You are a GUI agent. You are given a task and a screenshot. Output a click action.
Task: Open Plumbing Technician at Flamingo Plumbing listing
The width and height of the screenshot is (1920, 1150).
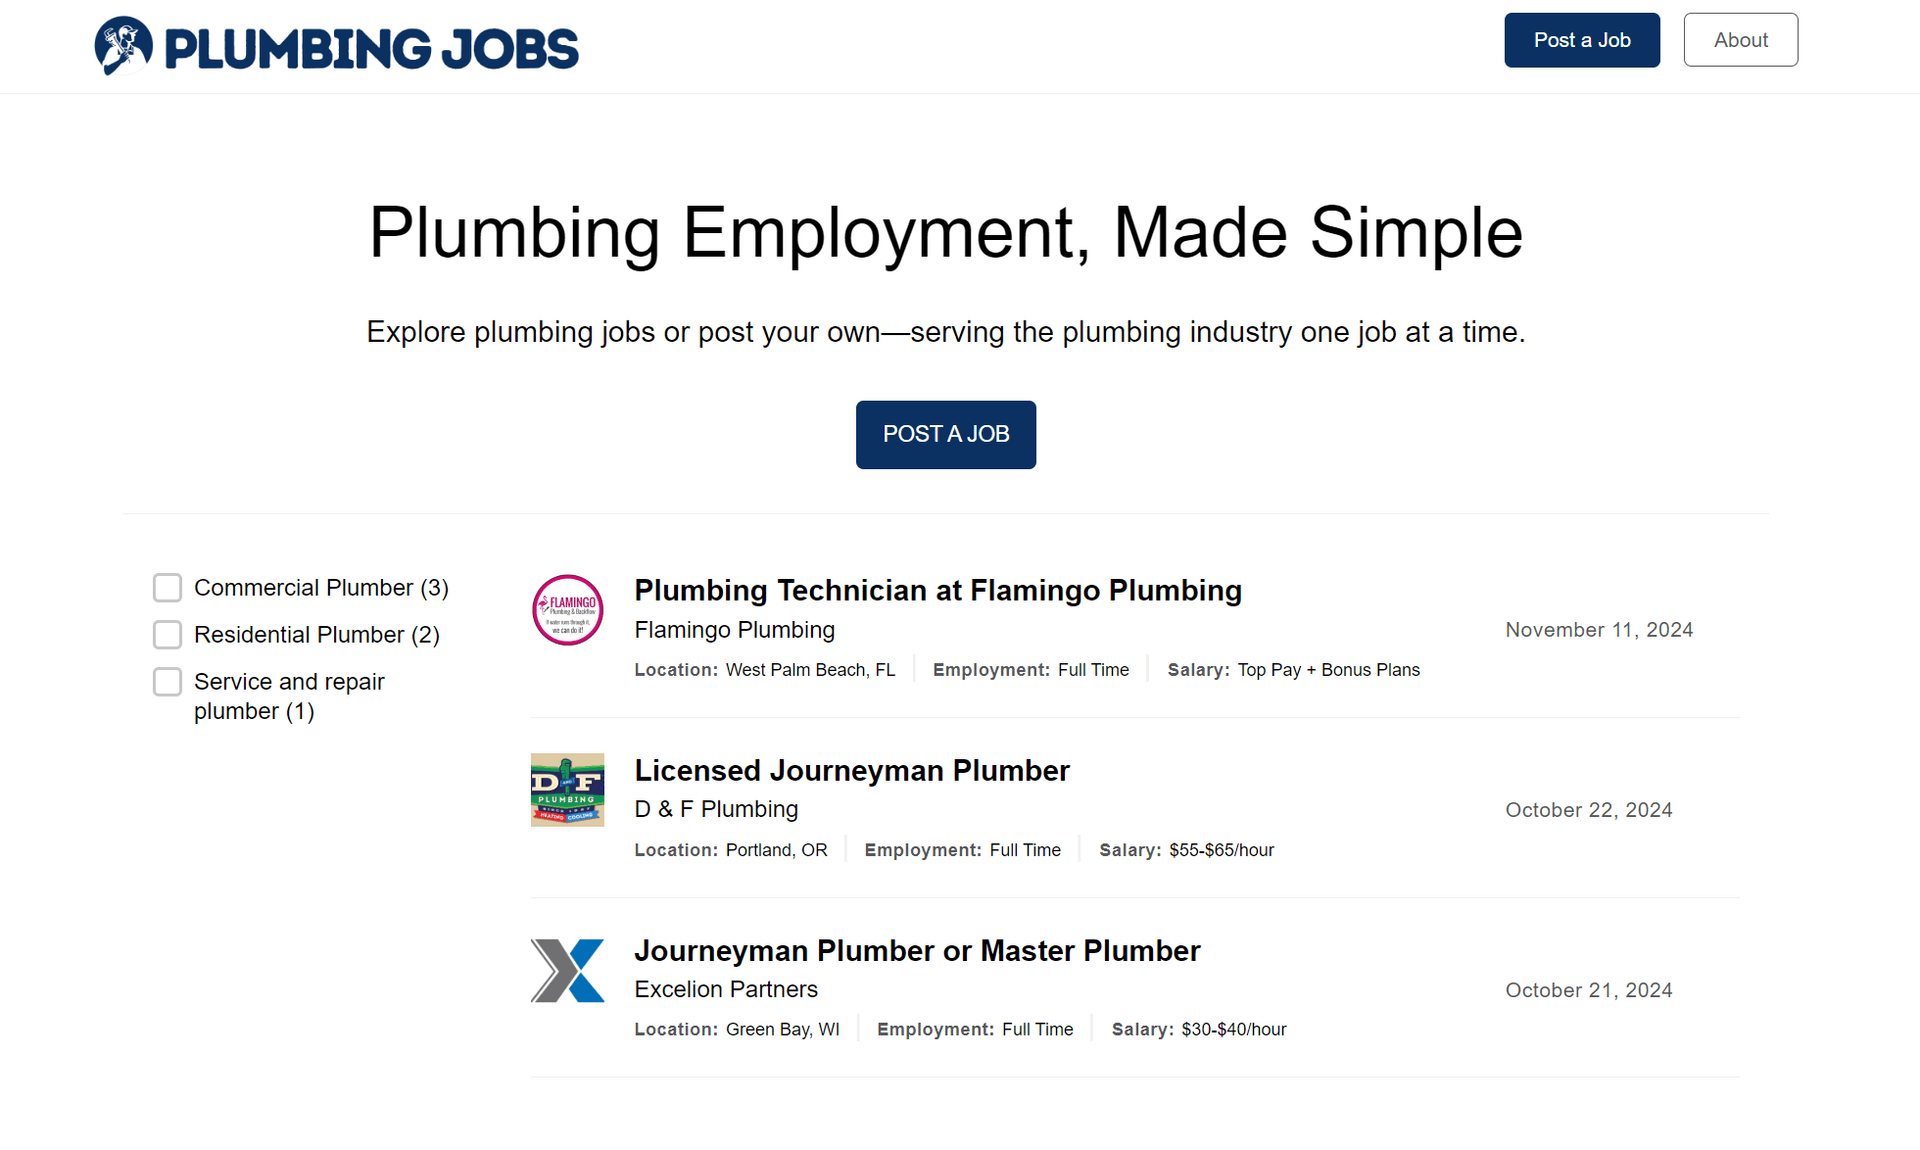pyautogui.click(x=937, y=590)
